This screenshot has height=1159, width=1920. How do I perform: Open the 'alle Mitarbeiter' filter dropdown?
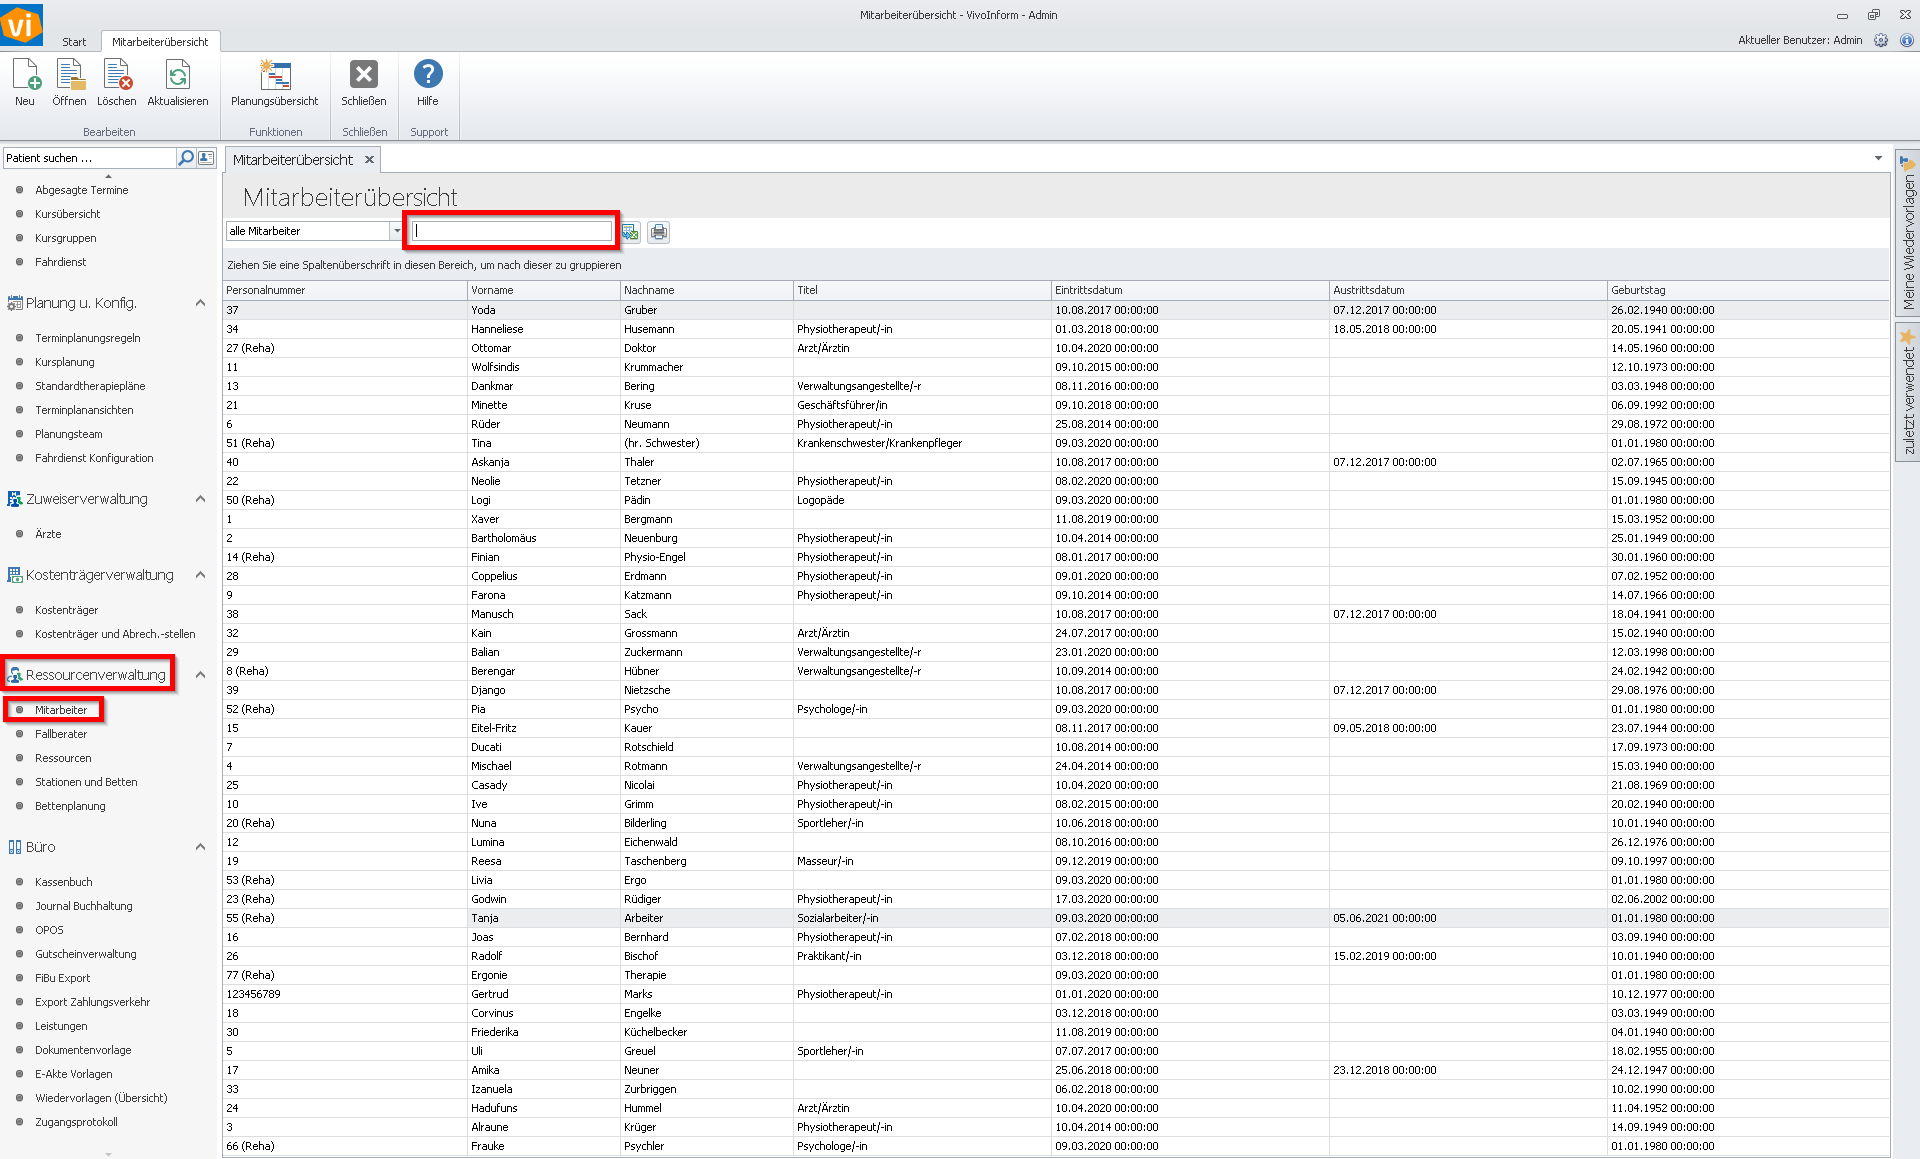[x=396, y=231]
